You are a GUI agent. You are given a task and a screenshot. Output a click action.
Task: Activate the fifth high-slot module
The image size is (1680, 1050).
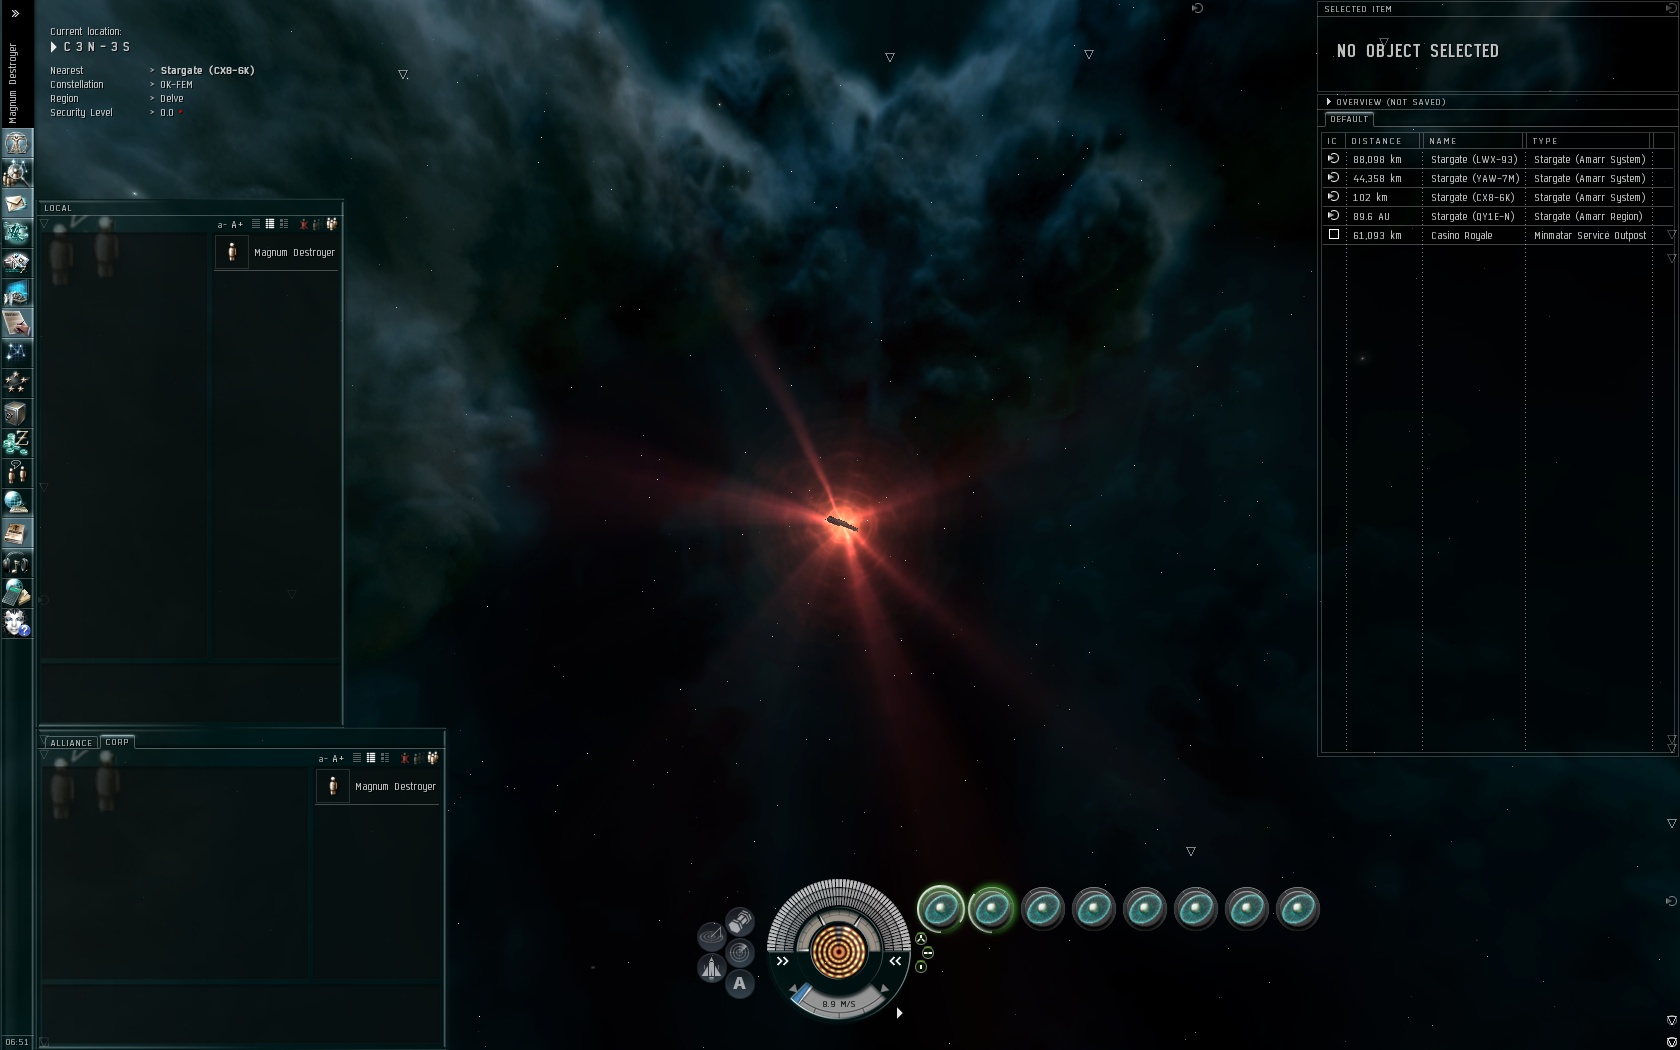pyautogui.click(x=1145, y=909)
